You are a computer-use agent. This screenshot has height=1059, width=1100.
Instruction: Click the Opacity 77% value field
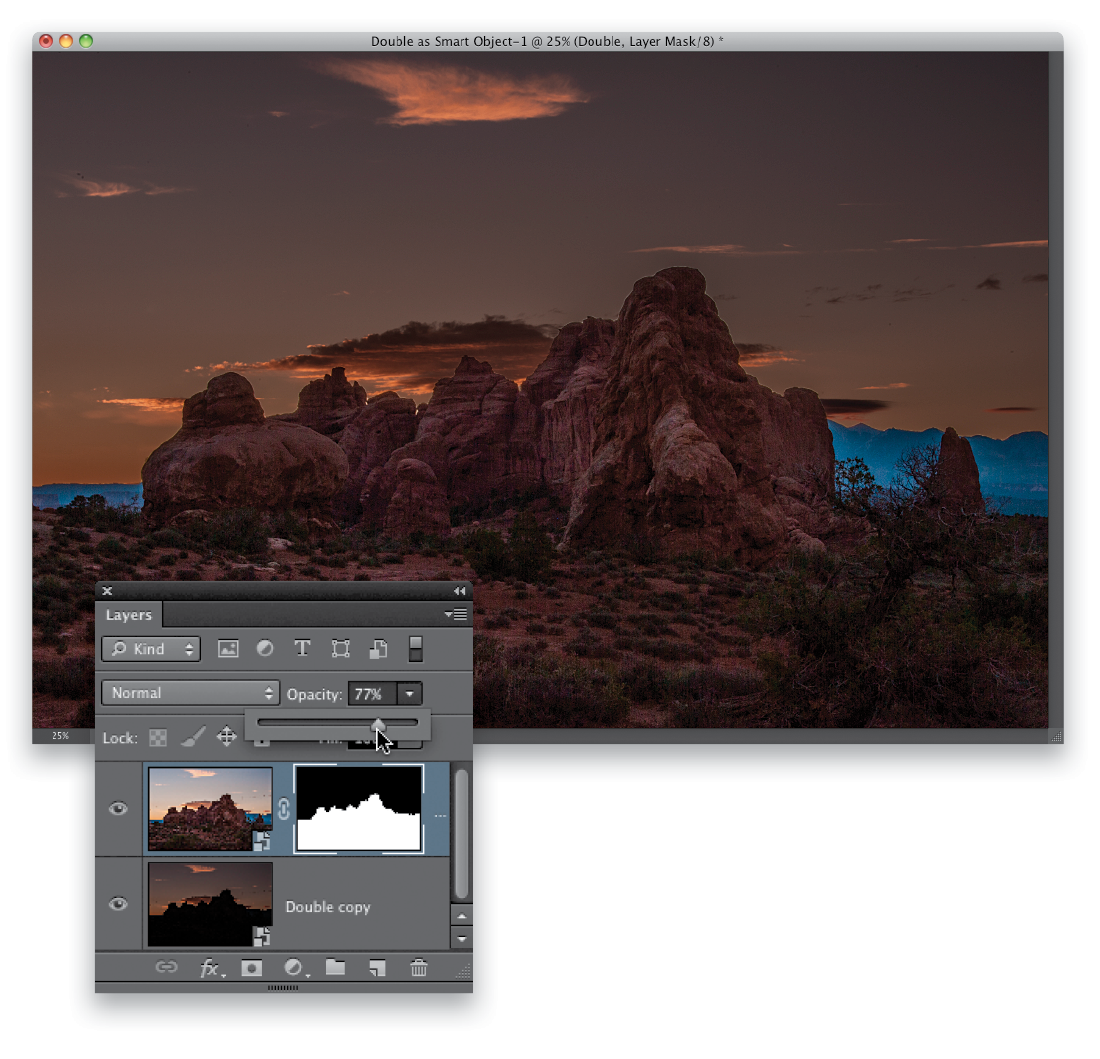click(372, 694)
